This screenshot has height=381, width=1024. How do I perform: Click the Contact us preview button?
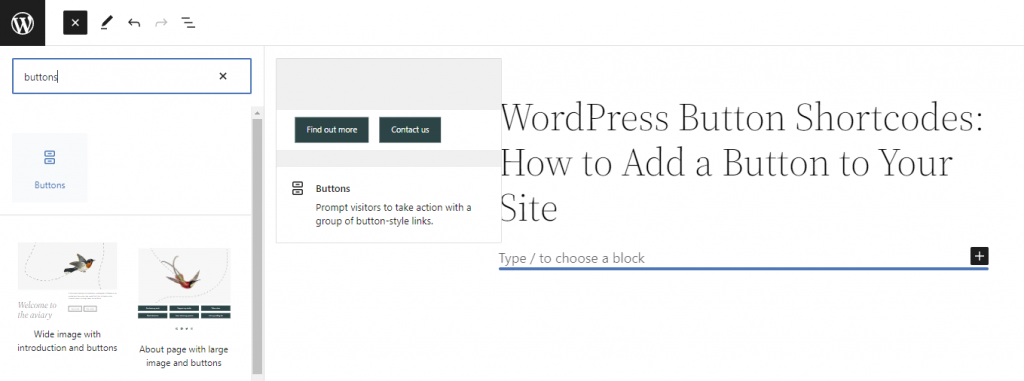[x=410, y=129]
